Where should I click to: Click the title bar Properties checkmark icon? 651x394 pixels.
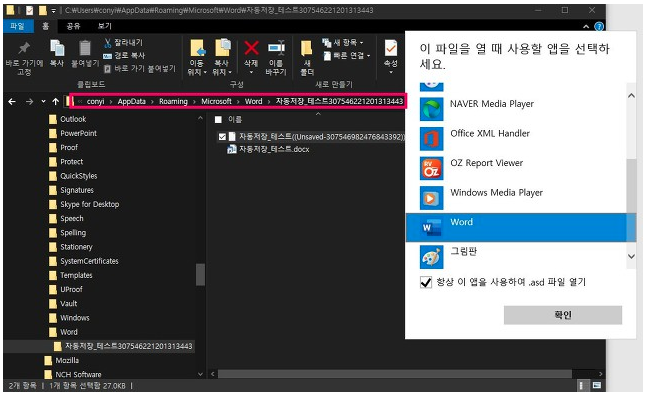29,10
